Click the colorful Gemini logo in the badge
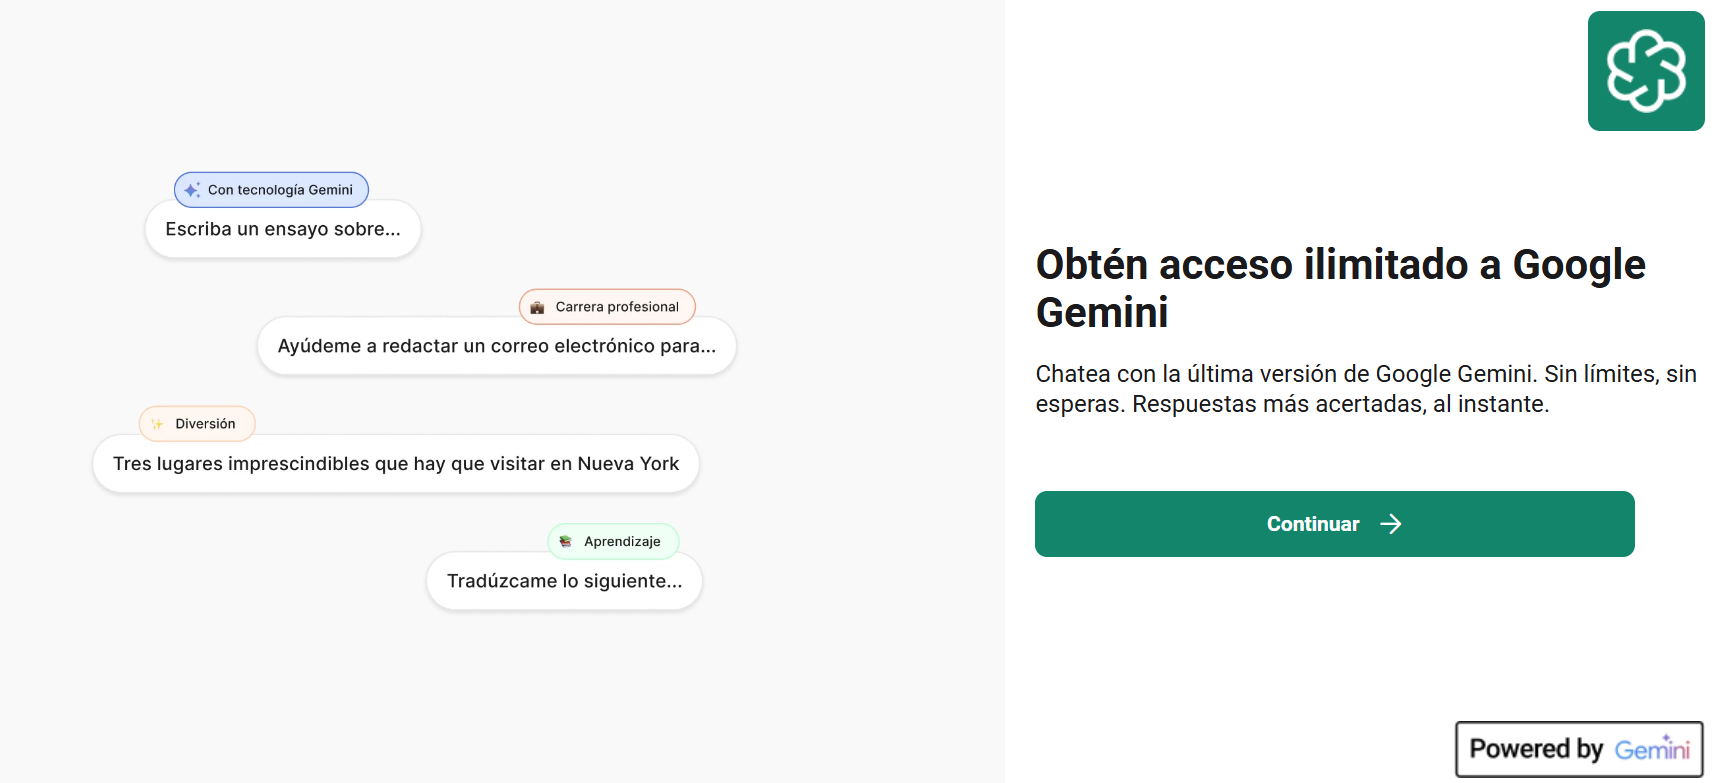The image size is (1714, 783). coord(1652,749)
